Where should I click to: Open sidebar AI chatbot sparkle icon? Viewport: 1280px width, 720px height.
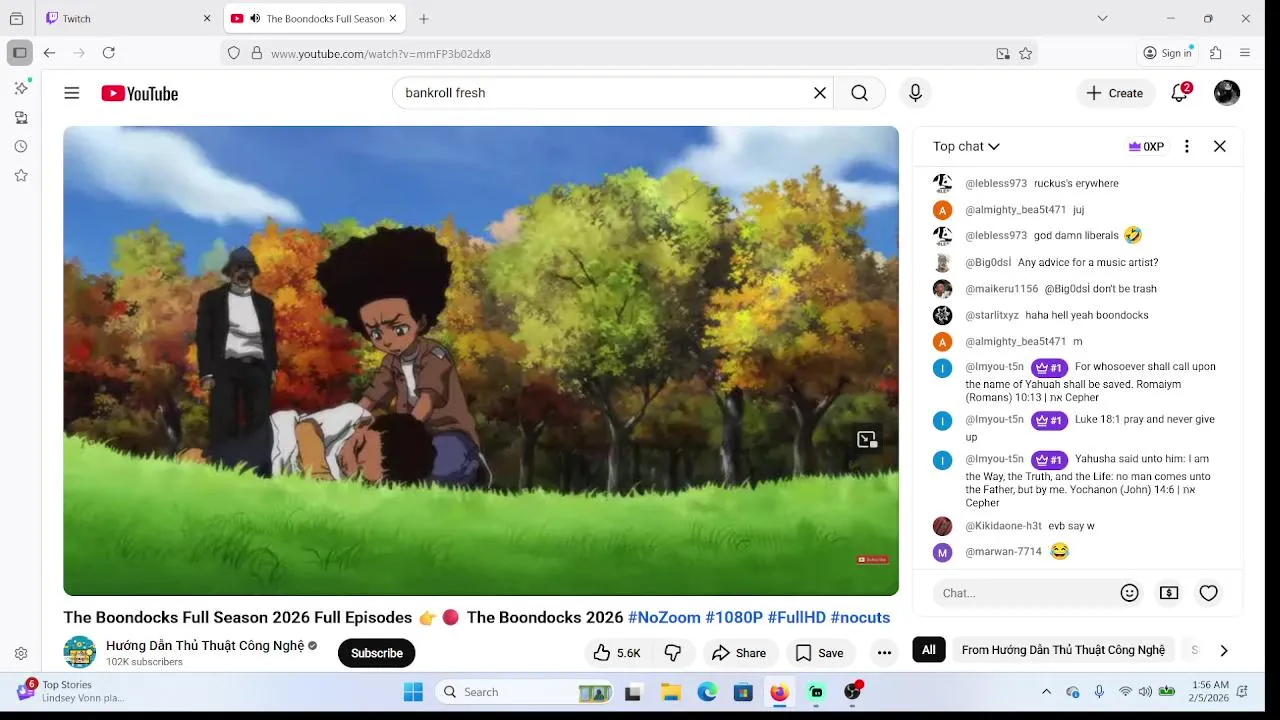tap(21, 88)
